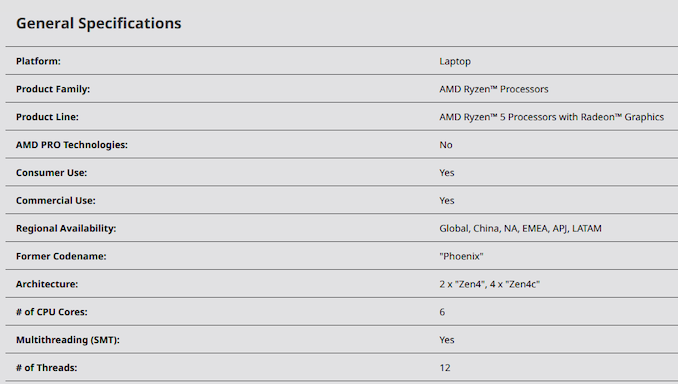Click the Product Family label
678x384 pixels.
[x=53, y=89]
